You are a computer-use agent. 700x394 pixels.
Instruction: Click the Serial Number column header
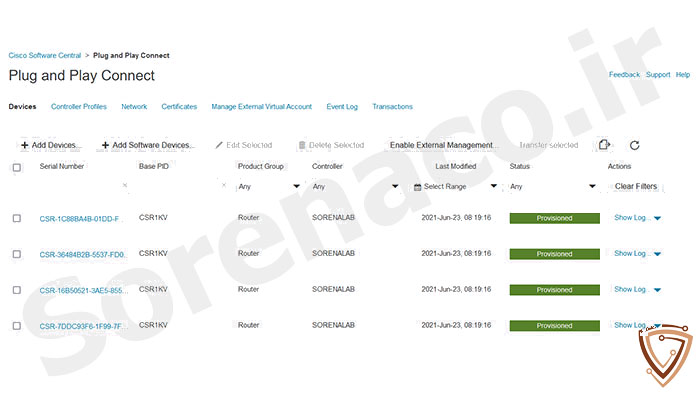[x=62, y=166]
